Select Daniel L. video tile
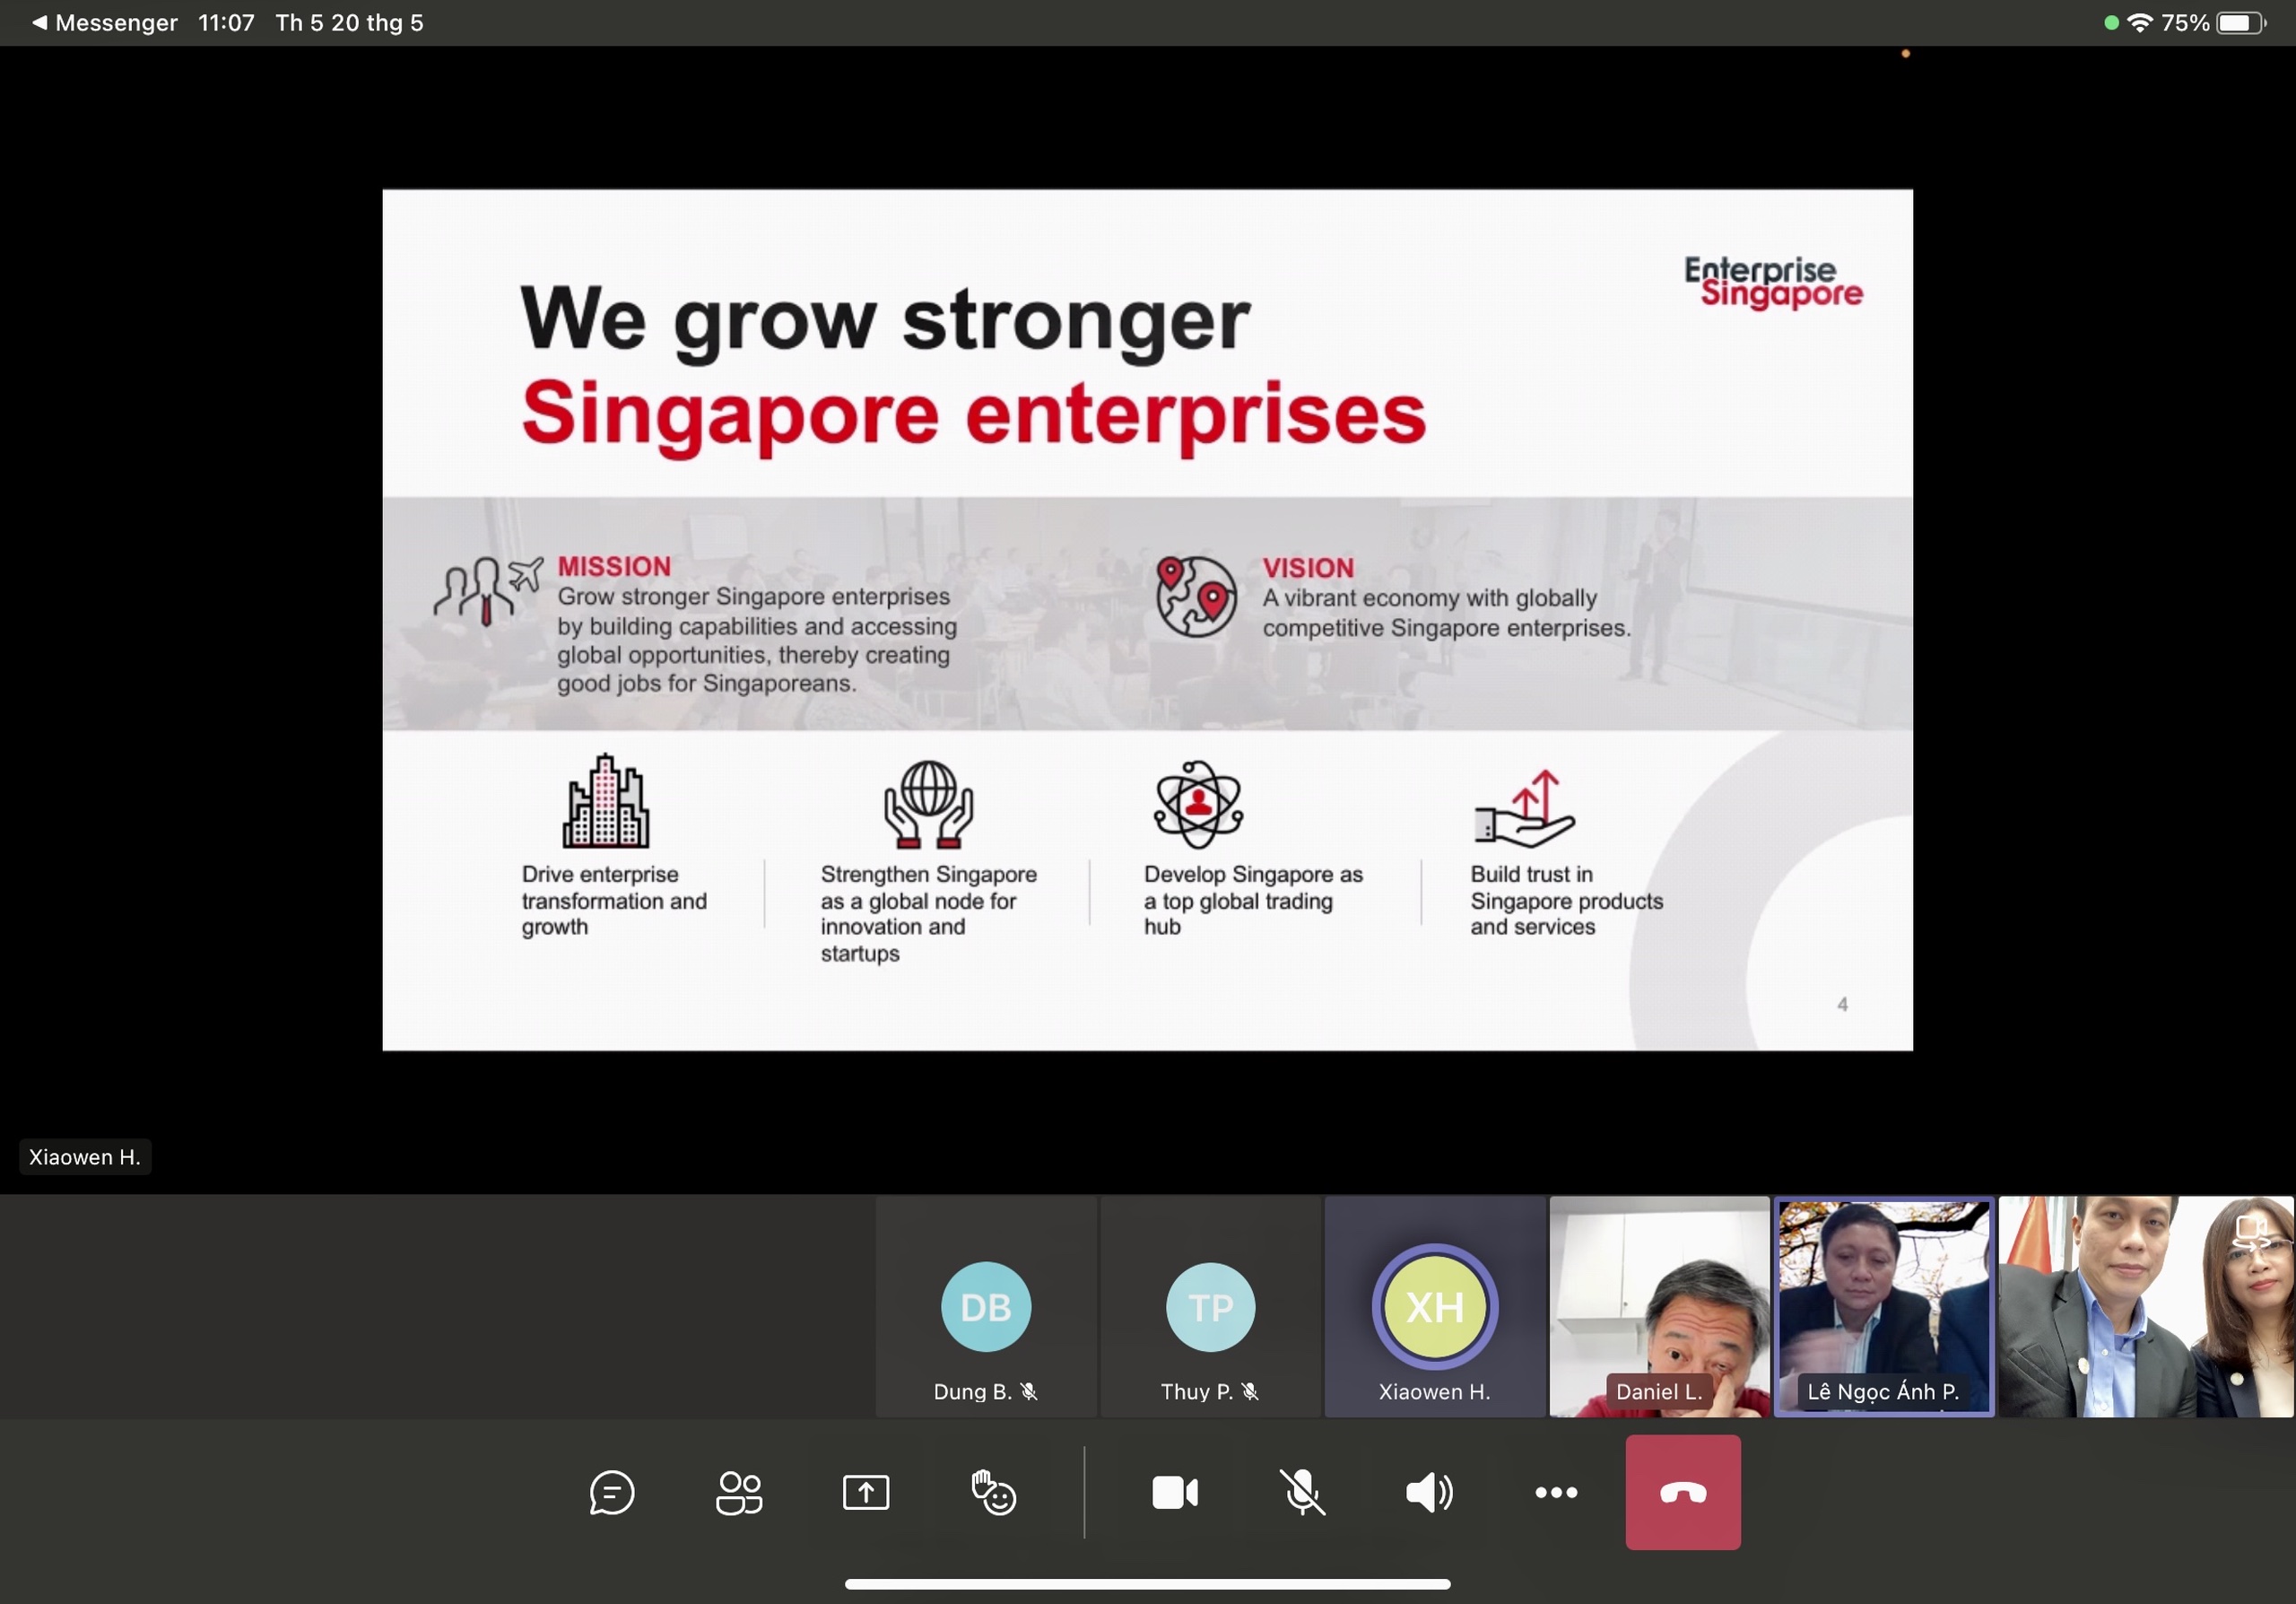 click(1658, 1306)
